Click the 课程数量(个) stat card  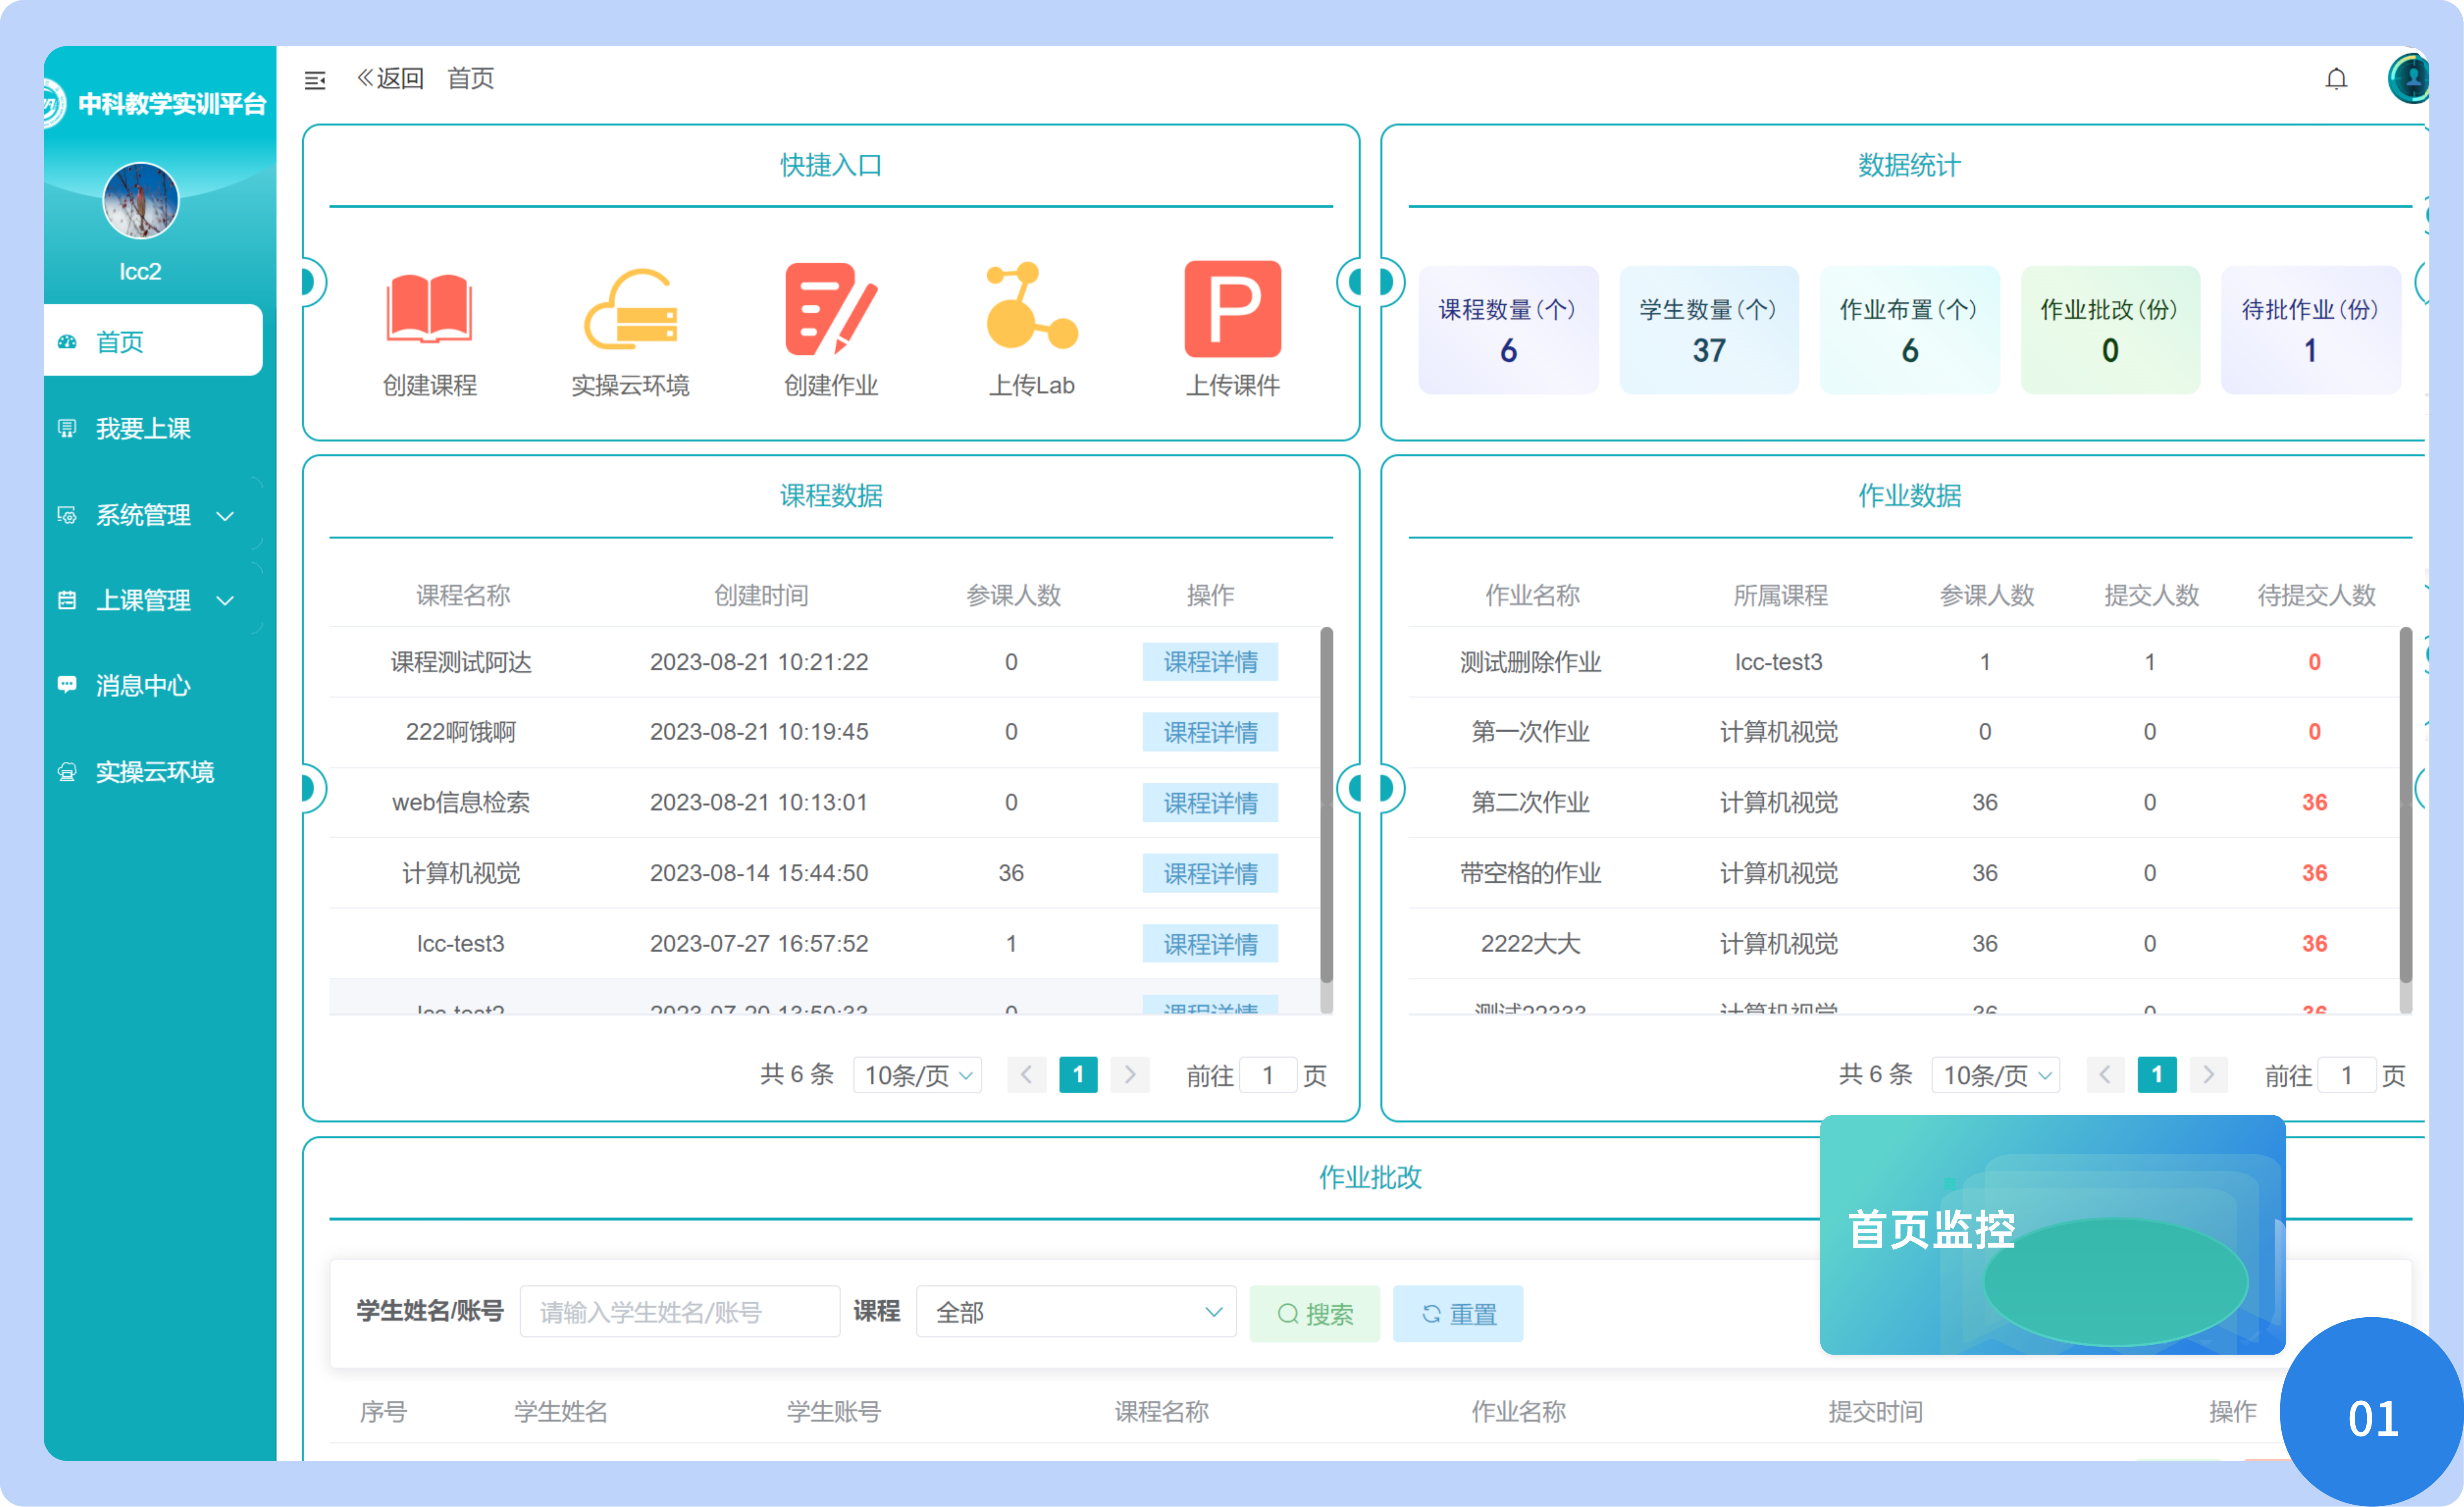pyautogui.click(x=1508, y=330)
